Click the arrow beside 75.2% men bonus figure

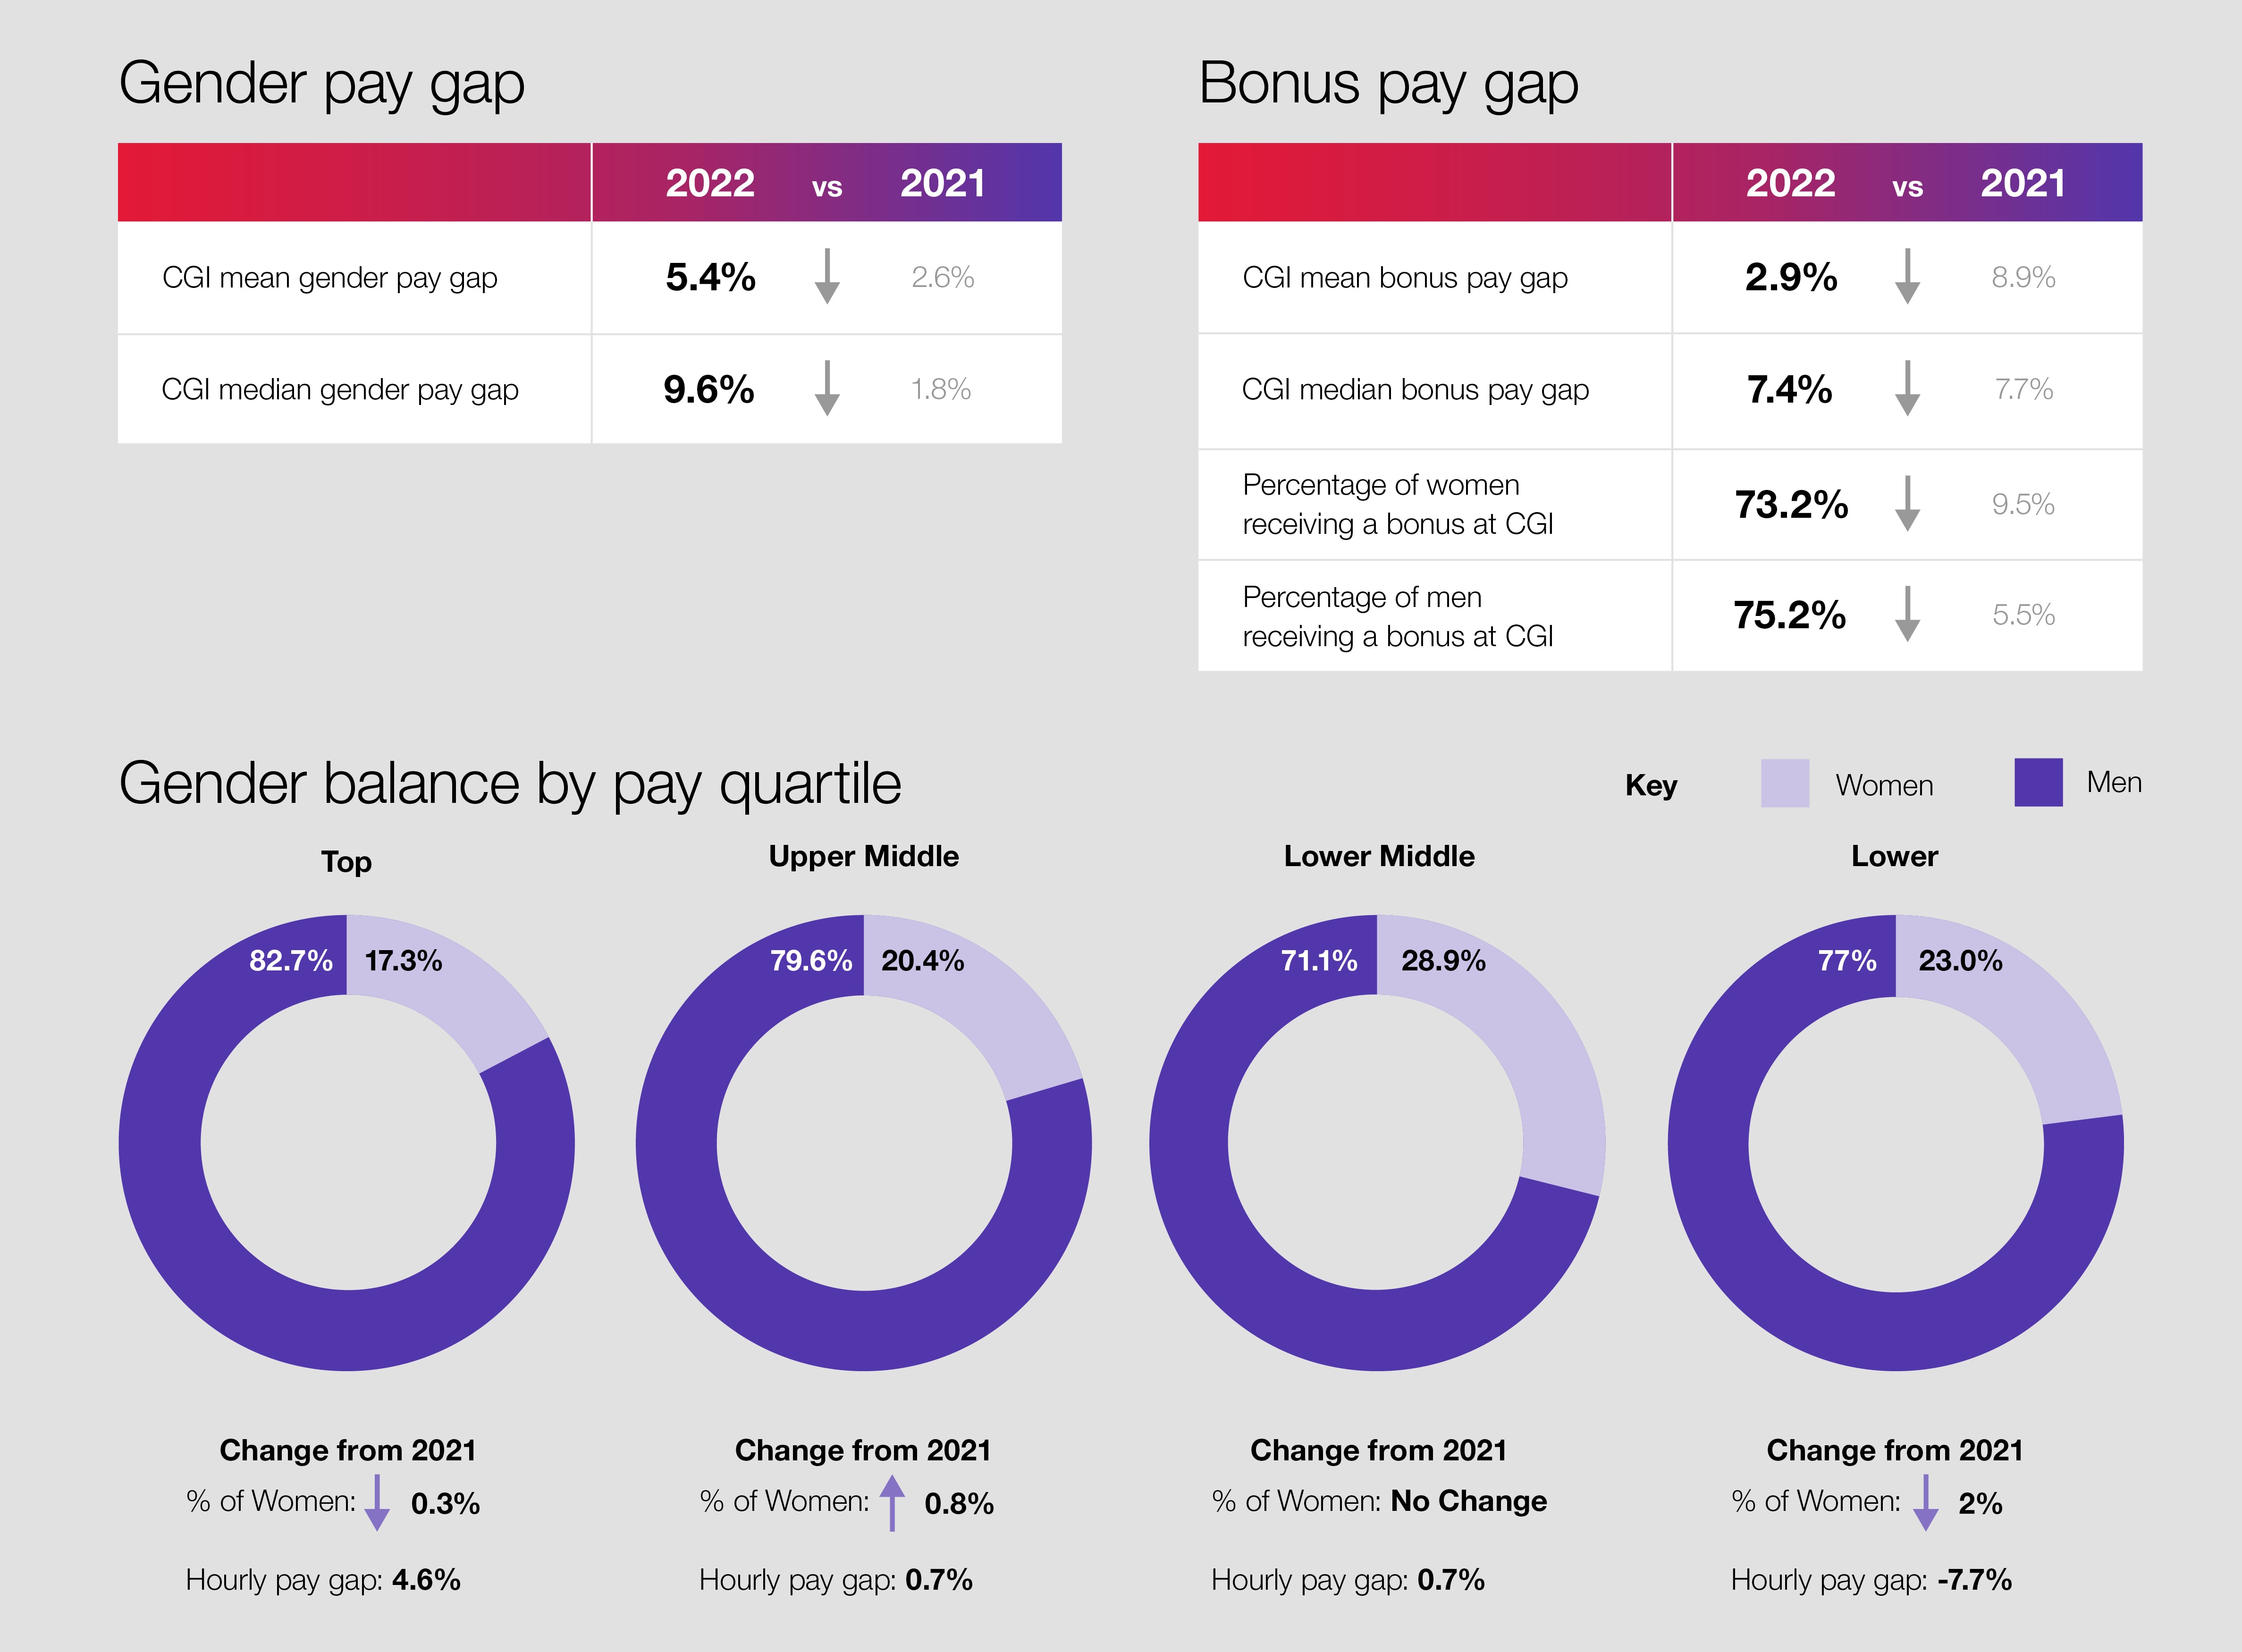tap(1906, 614)
